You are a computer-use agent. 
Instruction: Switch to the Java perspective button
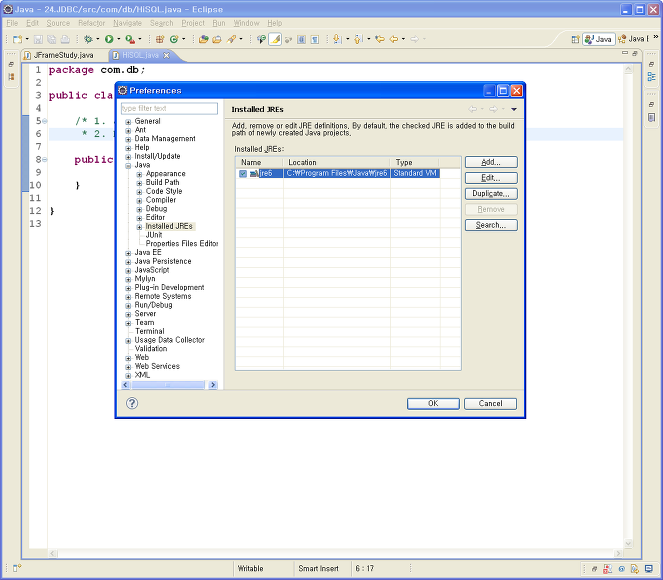pos(598,39)
